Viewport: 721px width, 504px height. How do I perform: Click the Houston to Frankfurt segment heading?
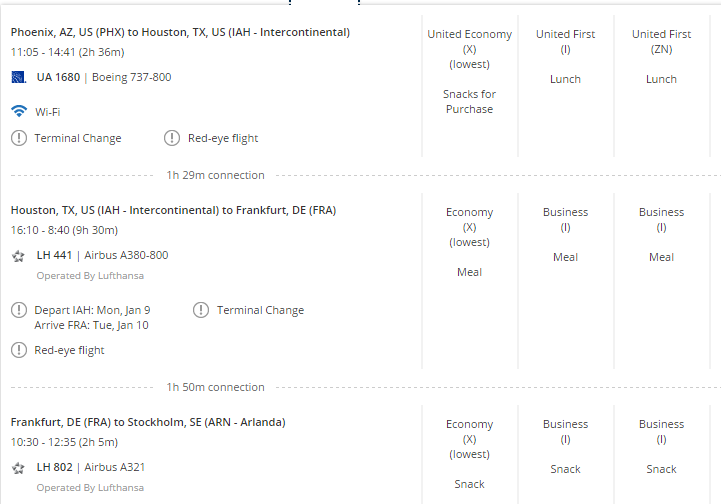pyautogui.click(x=173, y=210)
